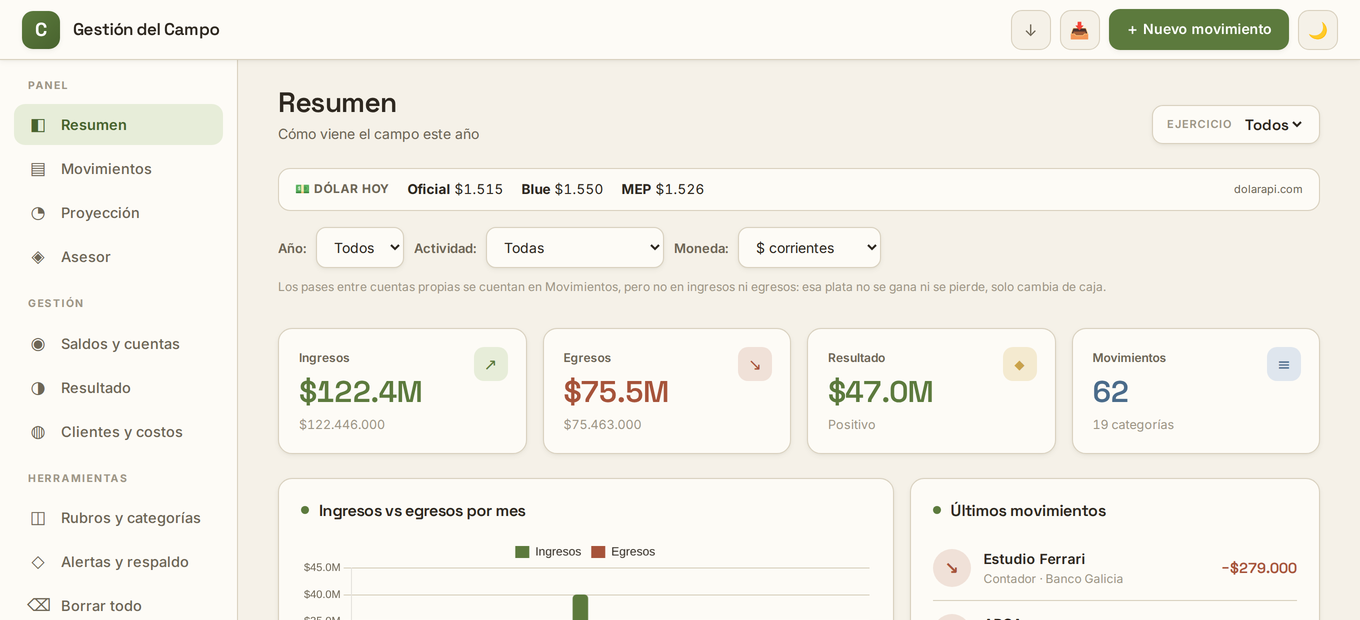This screenshot has height=620, width=1360.
Task: Click the $47.0M Resultado value
Action: coord(880,391)
